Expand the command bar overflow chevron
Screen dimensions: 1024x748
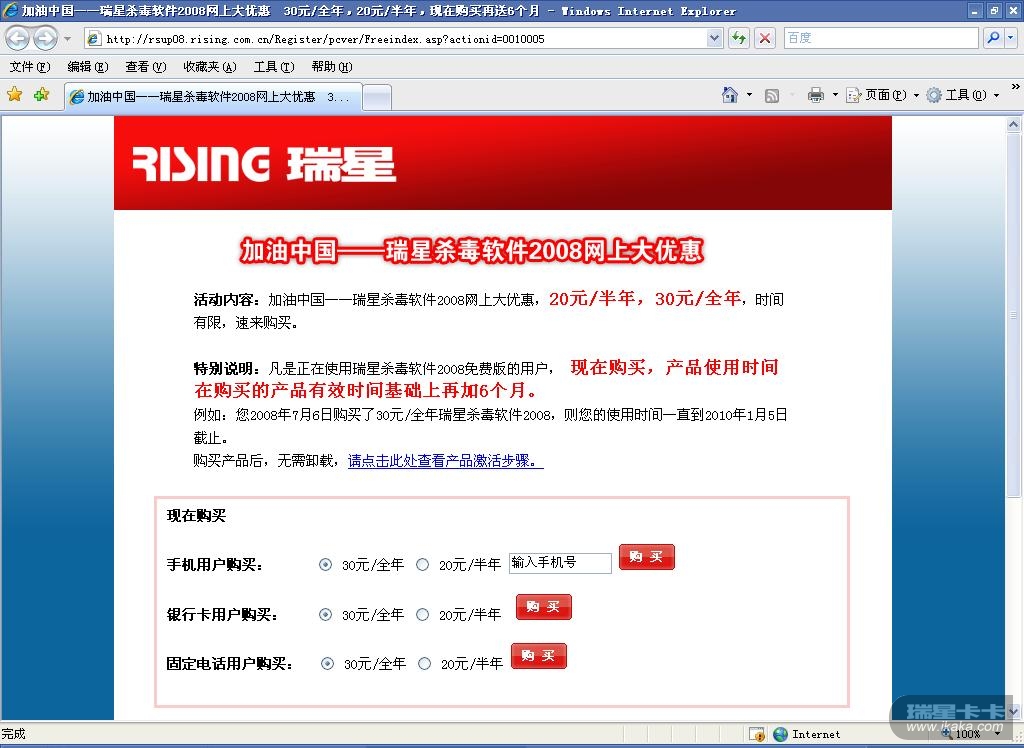(1015, 87)
